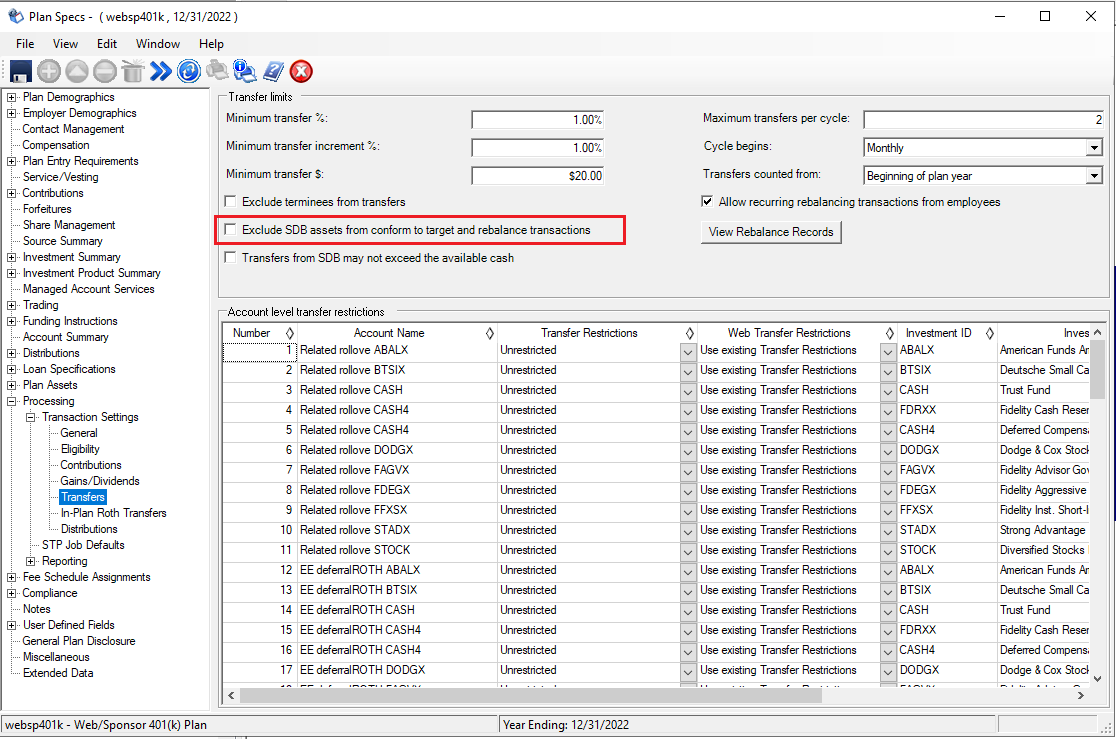This screenshot has width=1116, height=741.
Task: Select STP Job Defaults tree item
Action: pos(83,545)
